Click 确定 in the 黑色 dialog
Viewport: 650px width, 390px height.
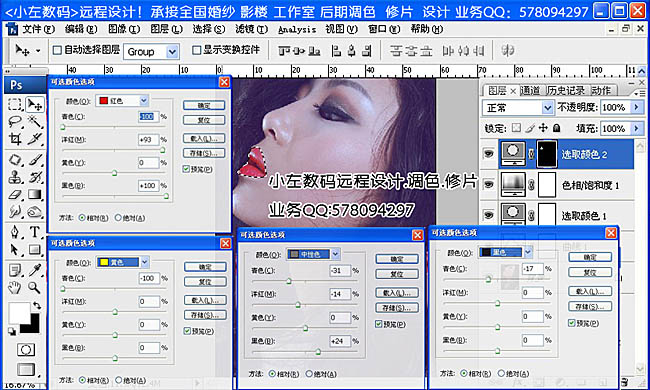(x=590, y=257)
